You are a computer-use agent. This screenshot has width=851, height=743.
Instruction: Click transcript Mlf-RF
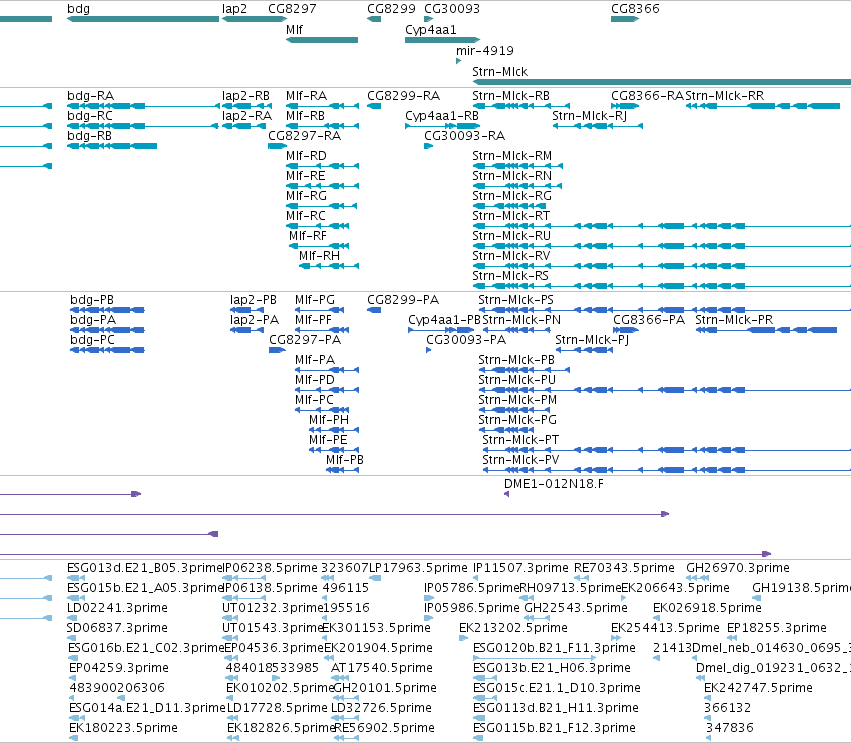pos(308,236)
